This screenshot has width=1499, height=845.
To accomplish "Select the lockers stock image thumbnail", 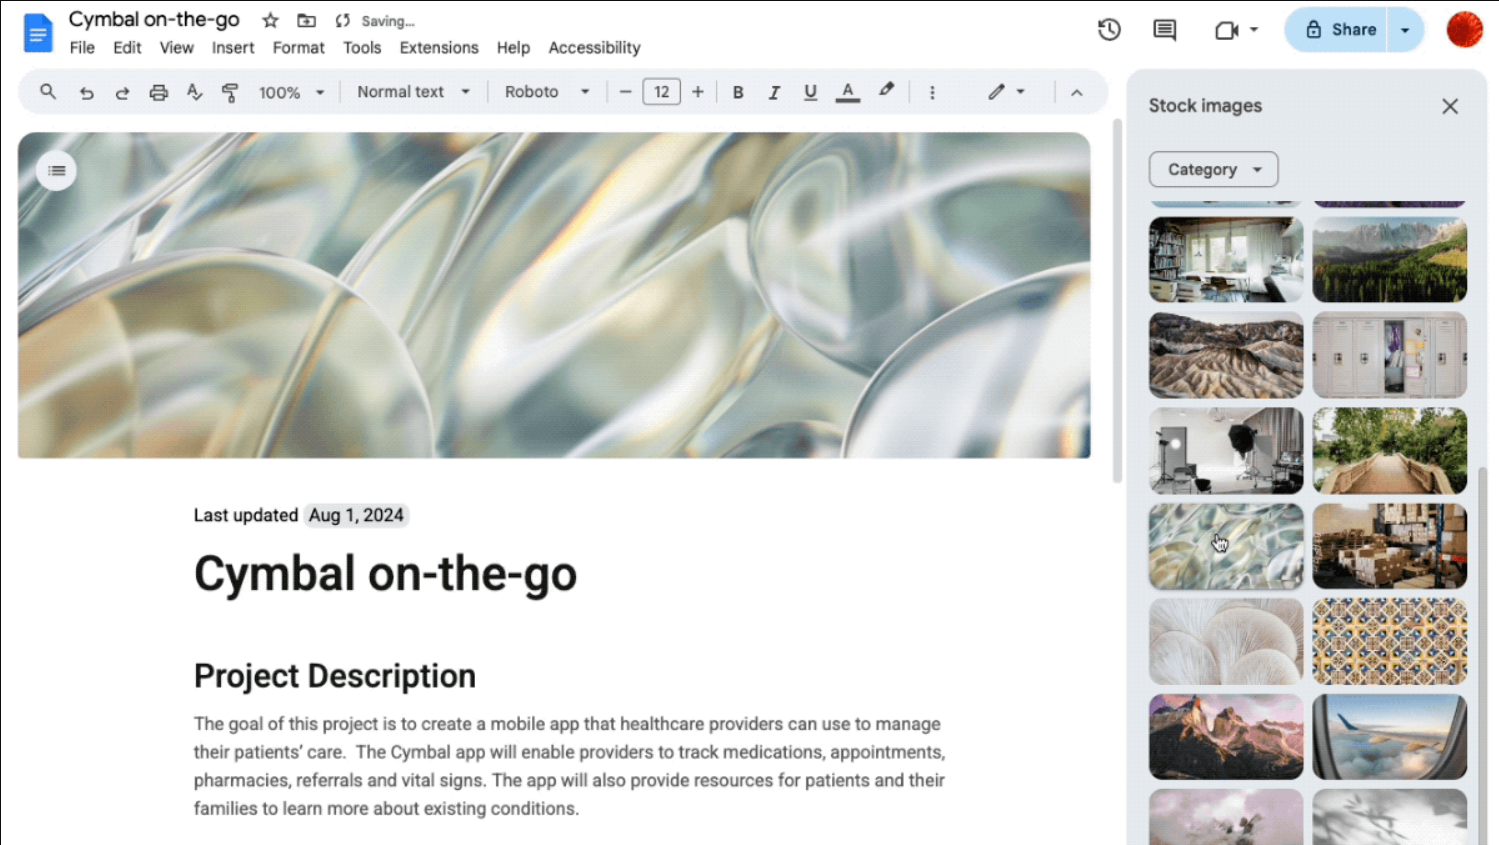I will [1389, 355].
